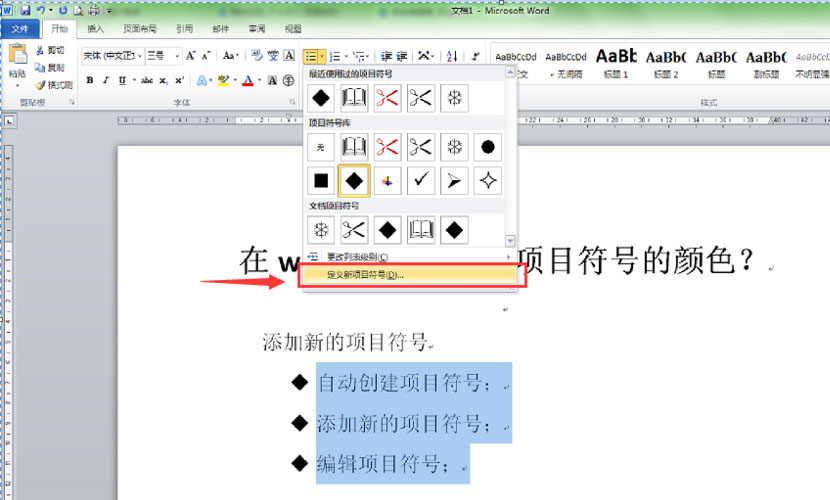Apply the 副标题 (Subtitle) style

(766, 63)
